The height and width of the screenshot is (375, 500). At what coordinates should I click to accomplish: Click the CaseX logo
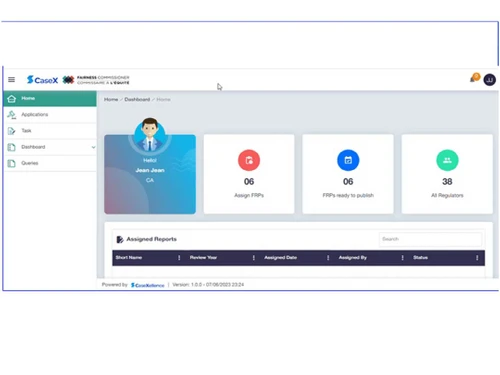pyautogui.click(x=42, y=80)
